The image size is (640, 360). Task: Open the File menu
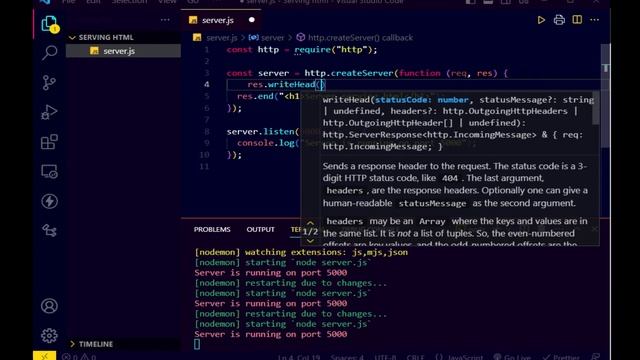point(69,2)
